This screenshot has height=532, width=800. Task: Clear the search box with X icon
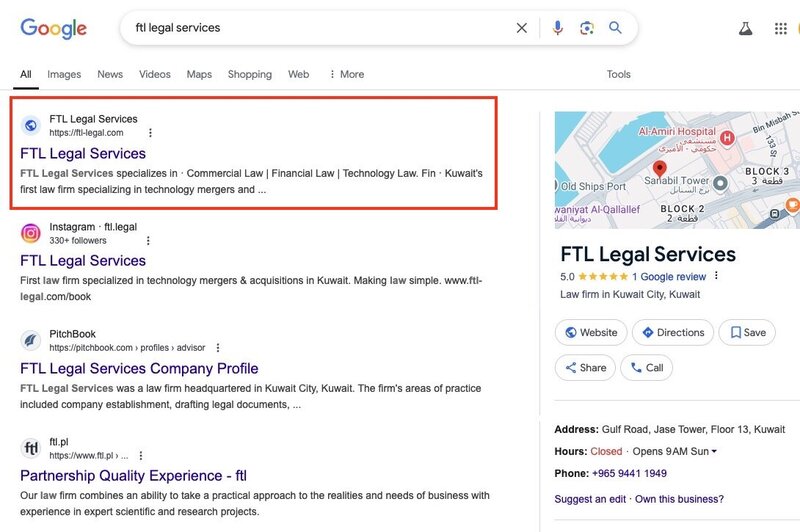click(521, 28)
